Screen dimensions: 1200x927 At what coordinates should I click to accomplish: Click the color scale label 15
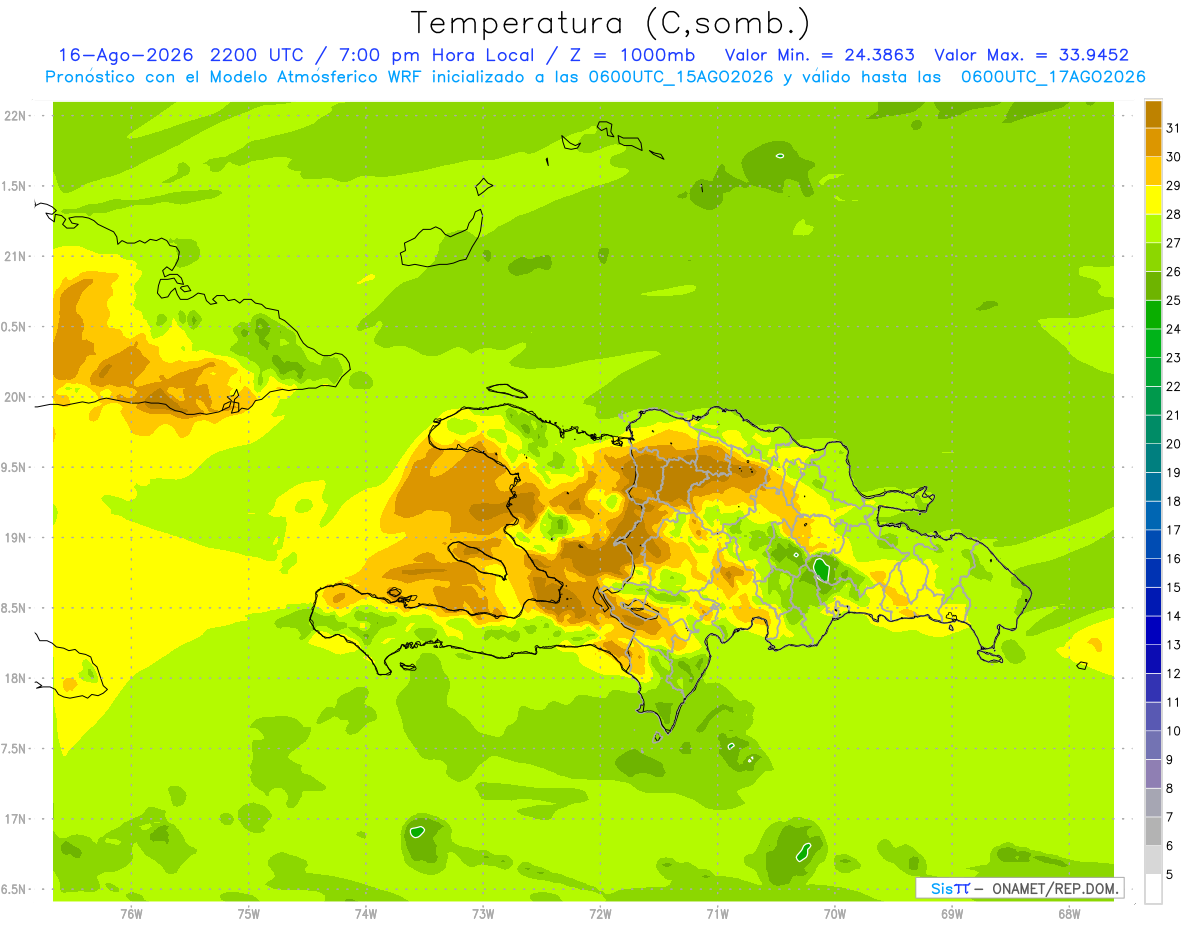1174,587
